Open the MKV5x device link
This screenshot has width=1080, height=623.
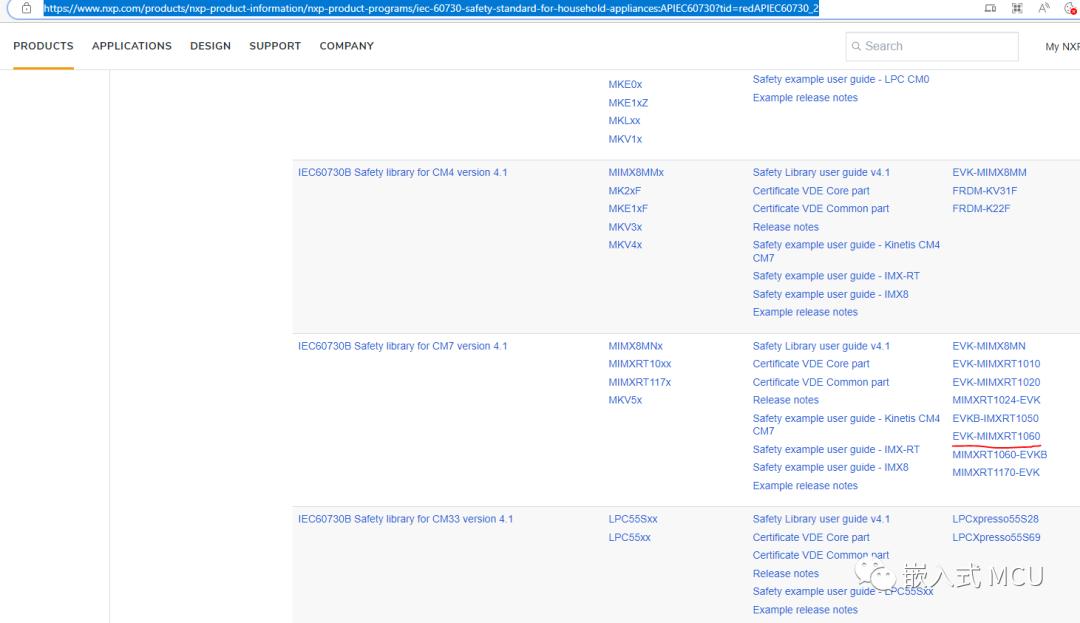(625, 400)
